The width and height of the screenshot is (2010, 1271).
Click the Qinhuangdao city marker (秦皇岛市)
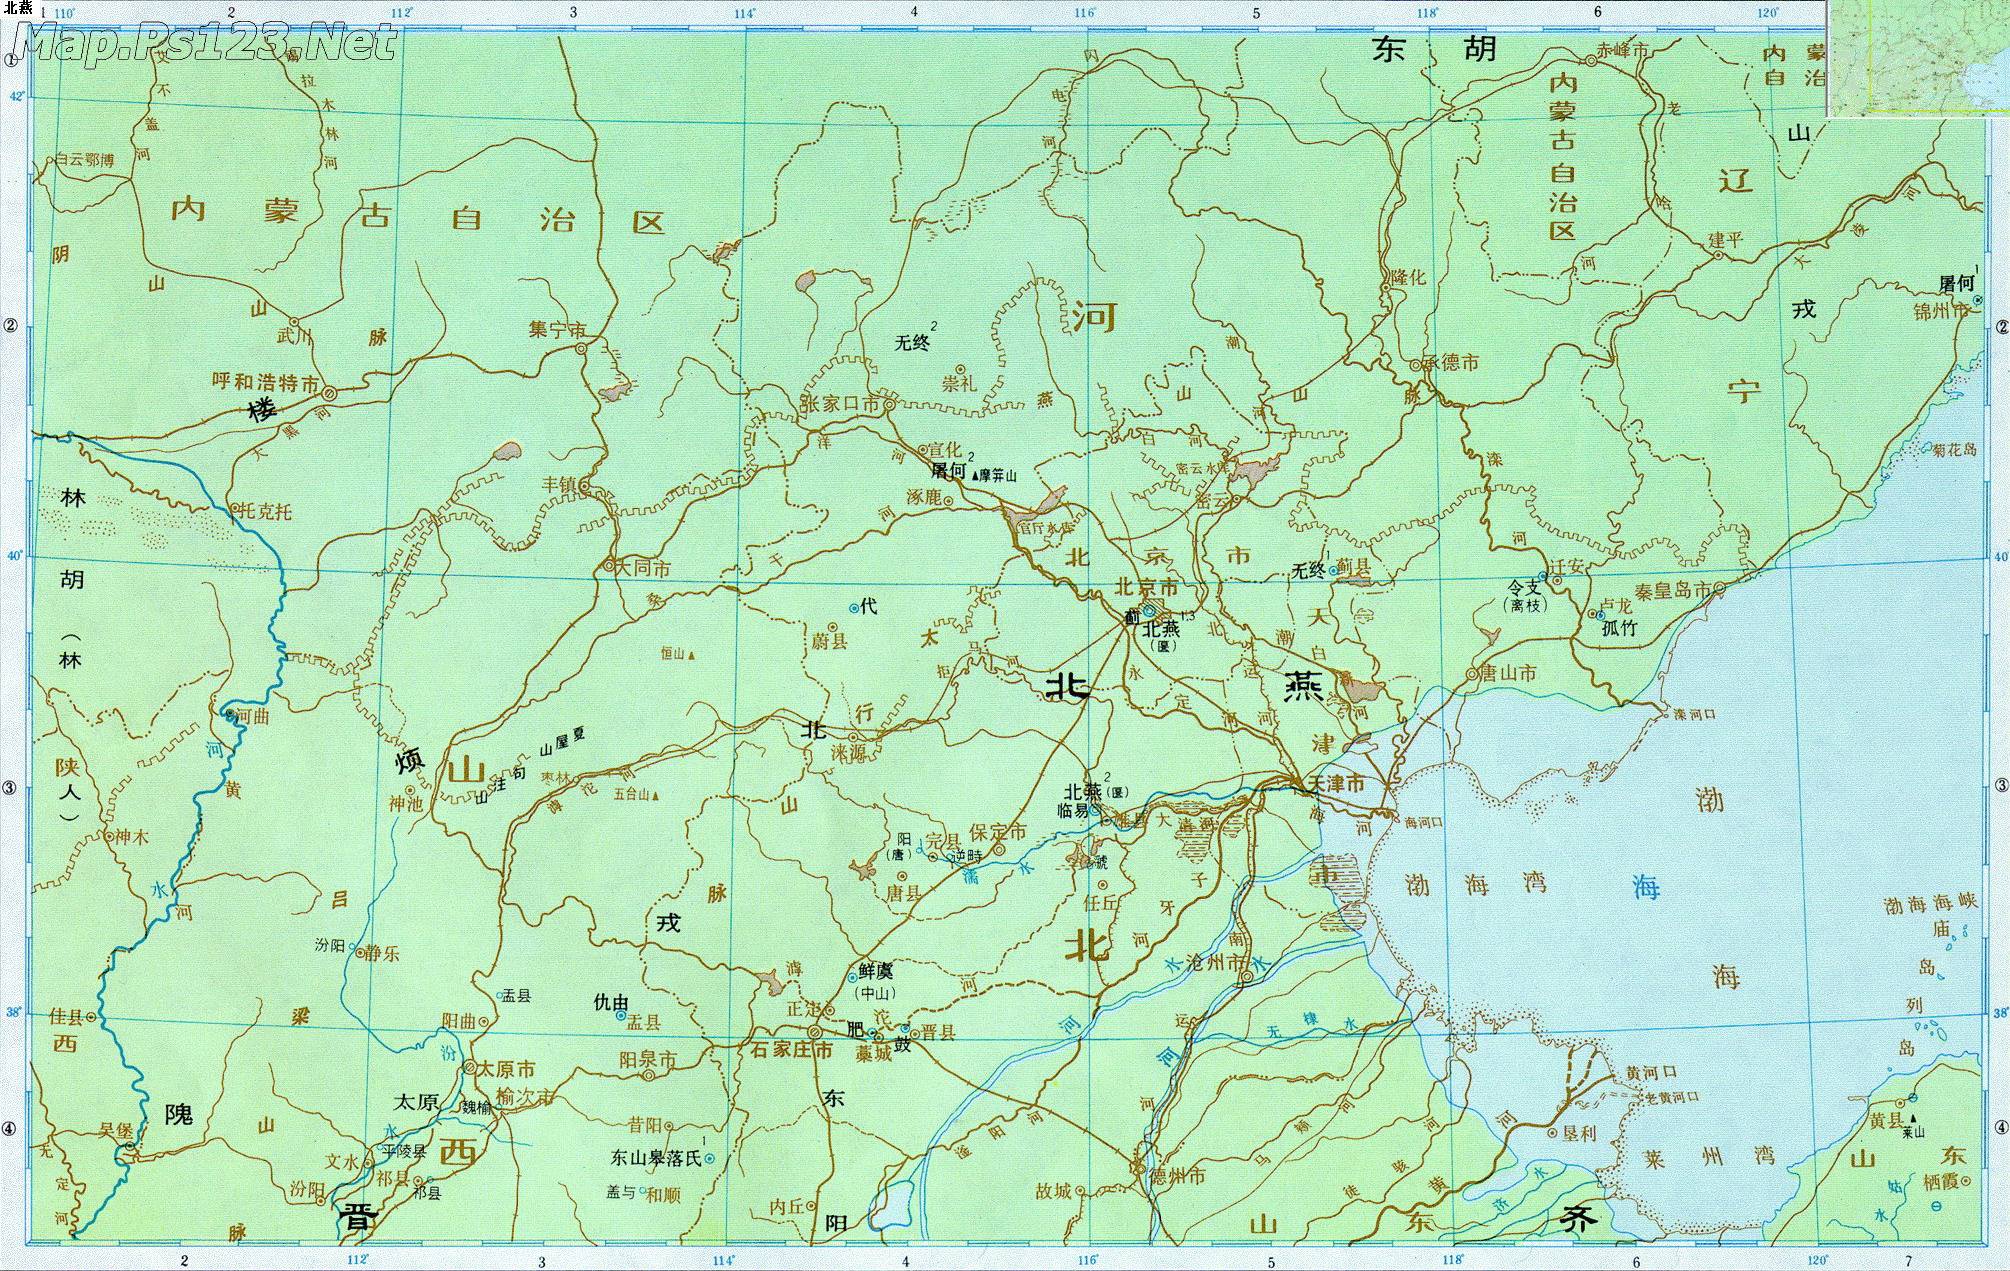pos(1719,587)
